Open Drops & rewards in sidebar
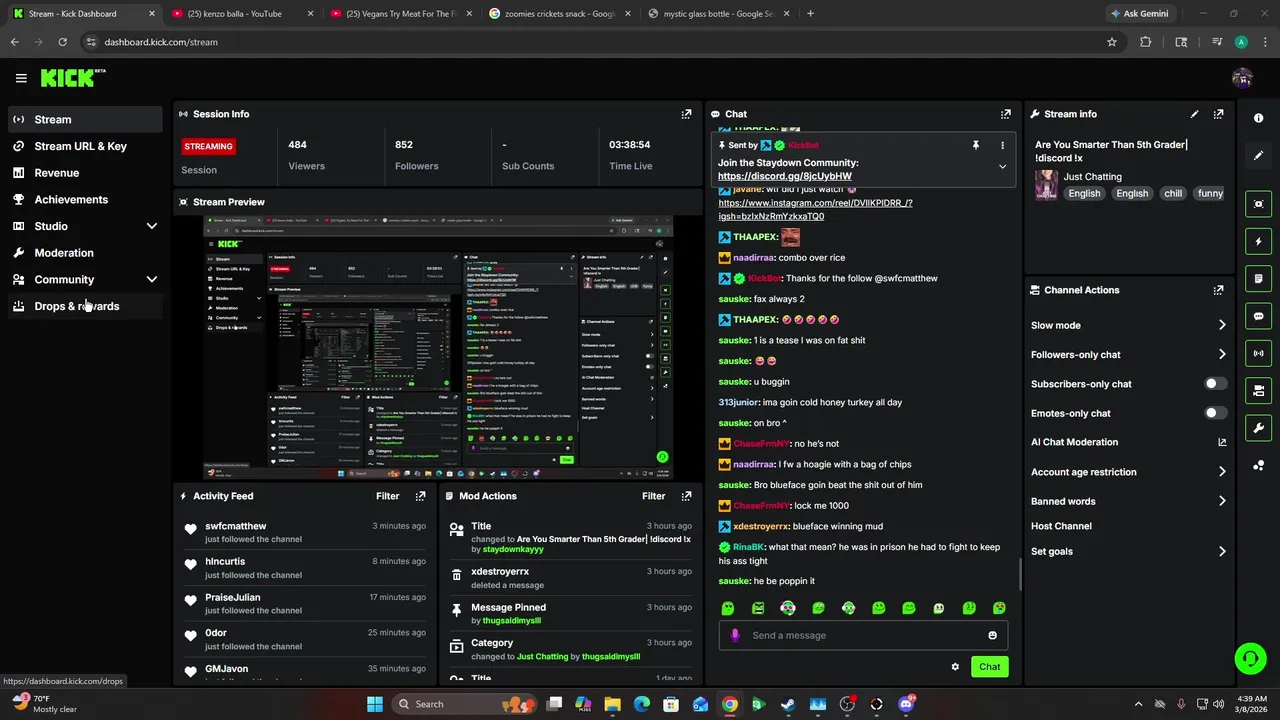This screenshot has width=1280, height=720. tap(85, 306)
